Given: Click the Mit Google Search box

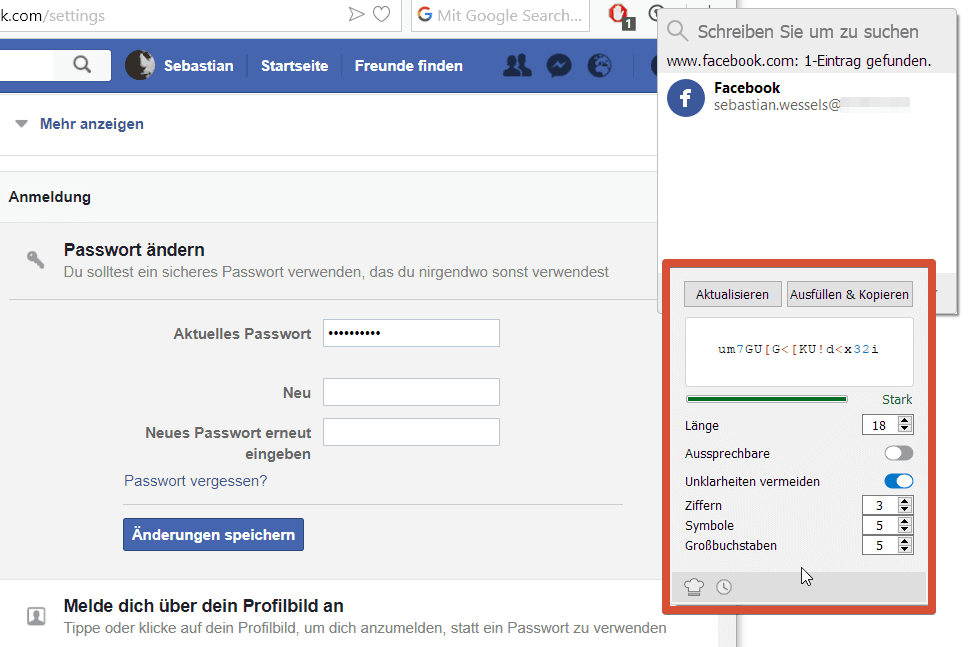Looking at the screenshot, I should click(501, 15).
